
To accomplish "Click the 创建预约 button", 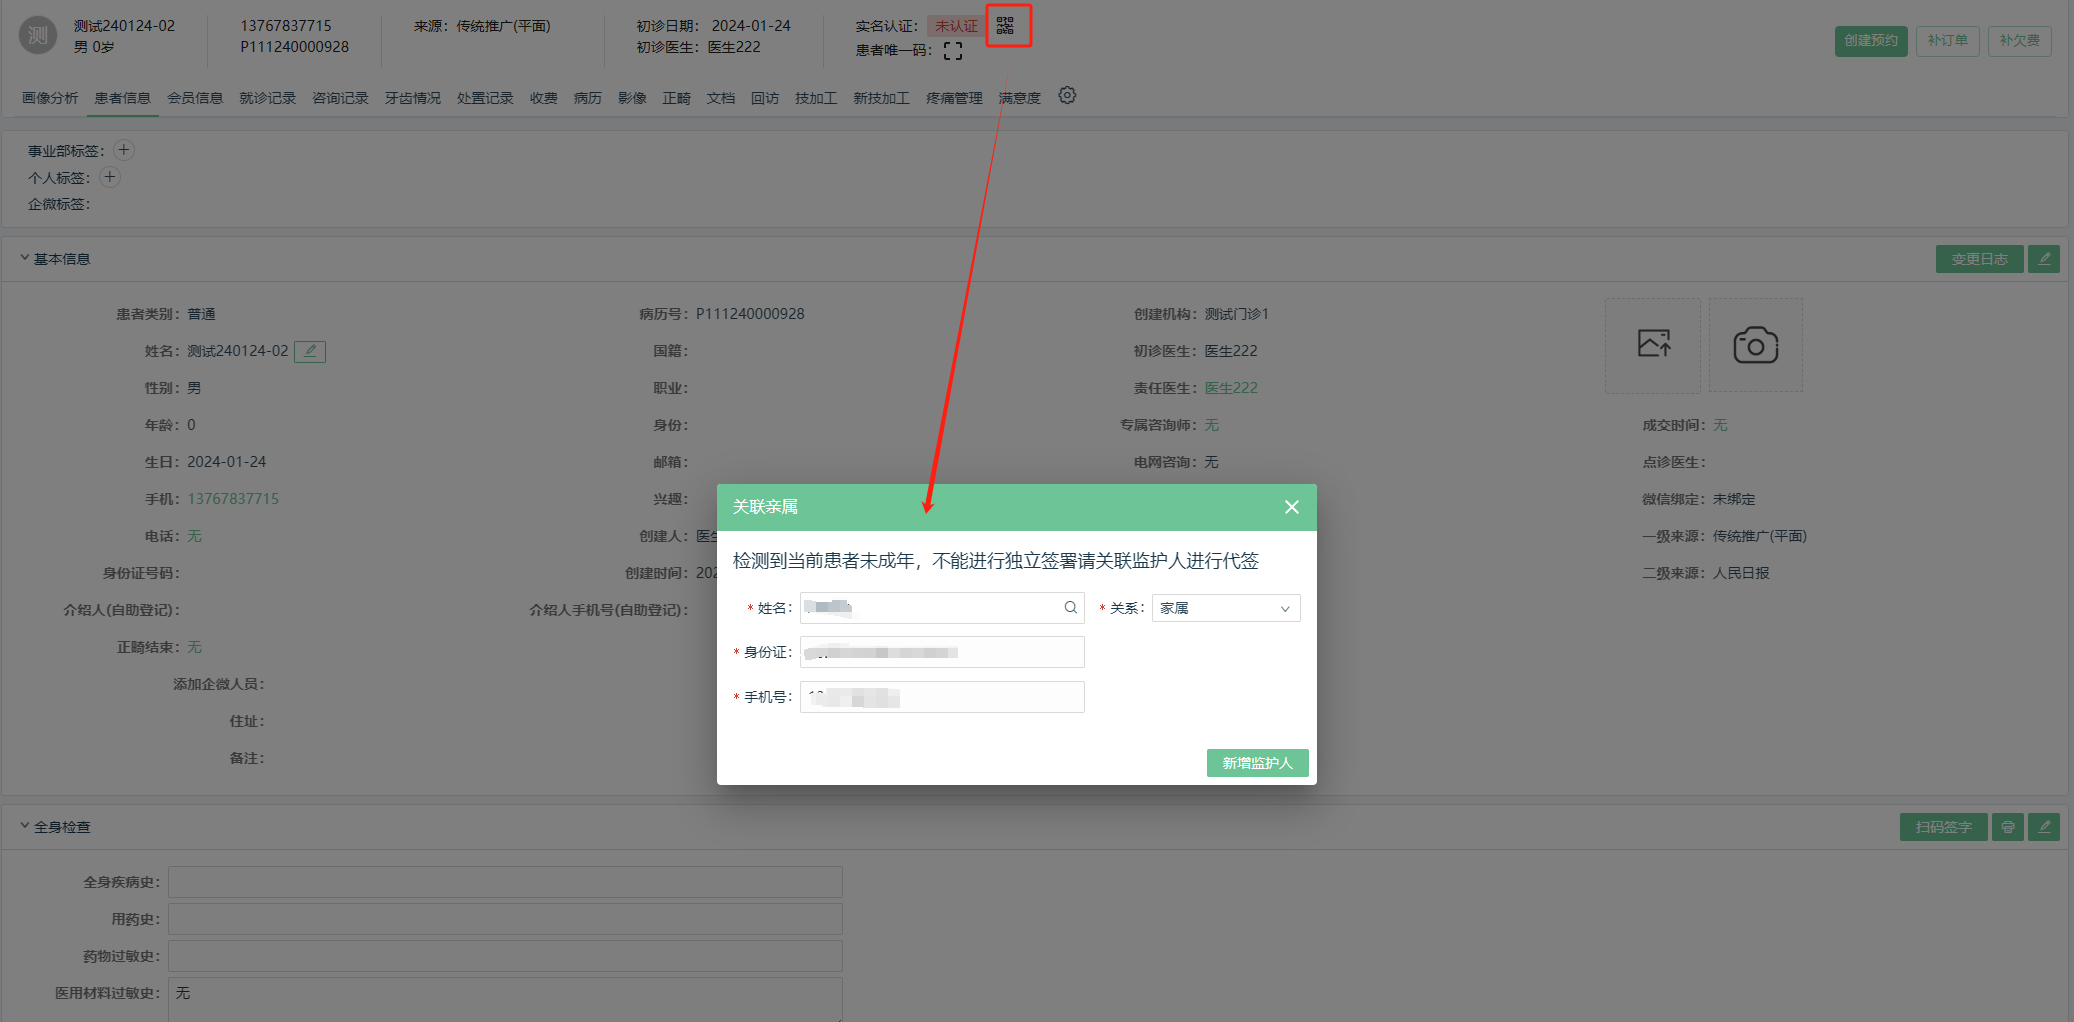I will click(x=1870, y=41).
